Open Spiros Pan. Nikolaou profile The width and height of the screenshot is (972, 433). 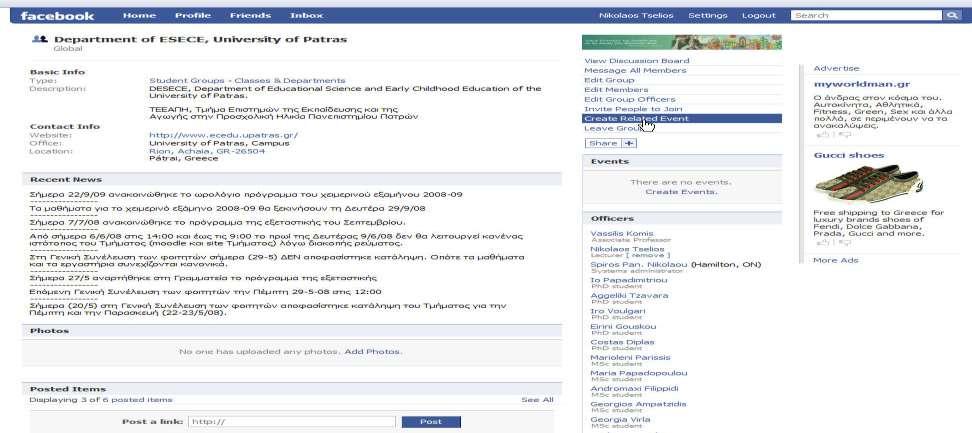[639, 265]
